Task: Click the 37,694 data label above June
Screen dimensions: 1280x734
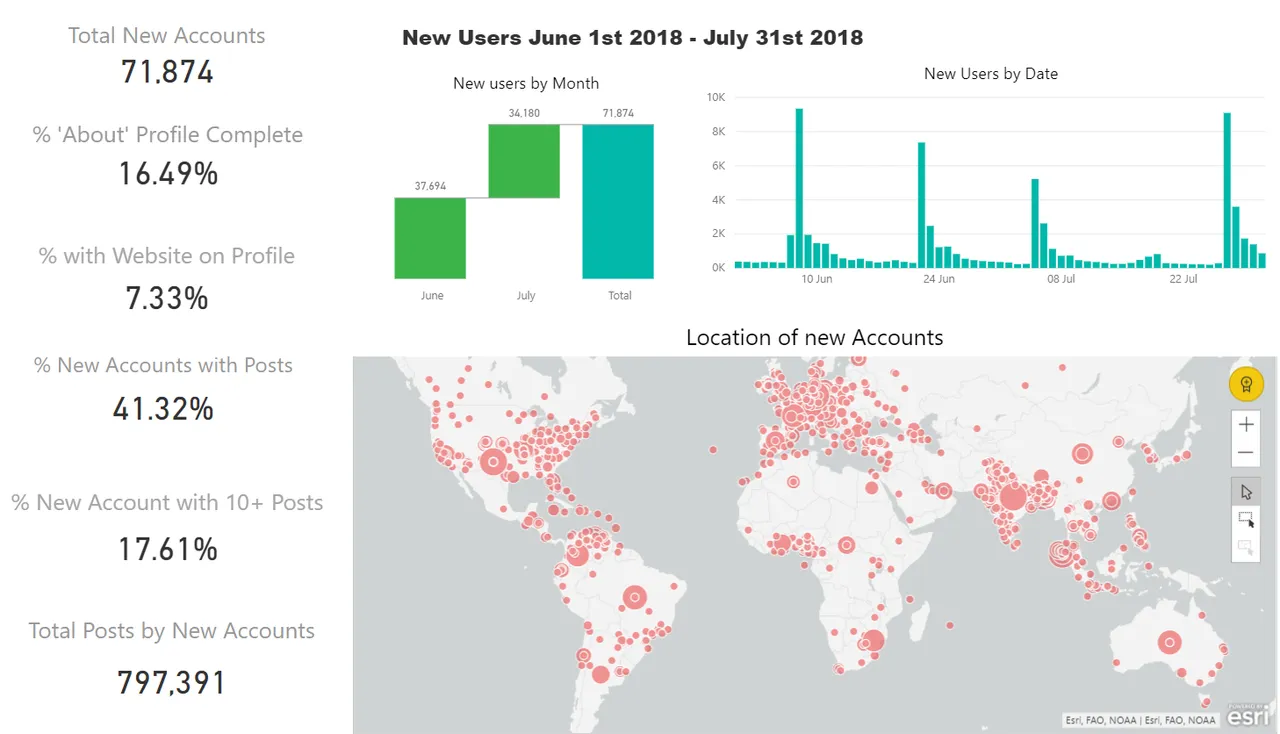Action: click(x=430, y=186)
